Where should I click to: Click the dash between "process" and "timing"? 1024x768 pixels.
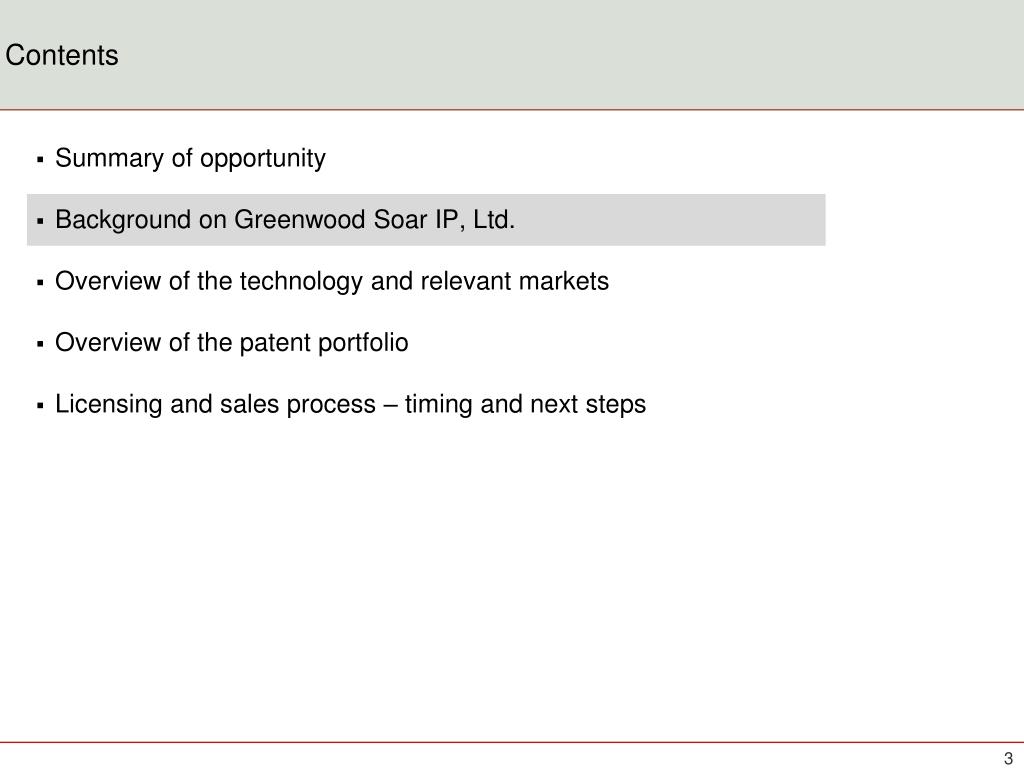pyautogui.click(x=391, y=406)
